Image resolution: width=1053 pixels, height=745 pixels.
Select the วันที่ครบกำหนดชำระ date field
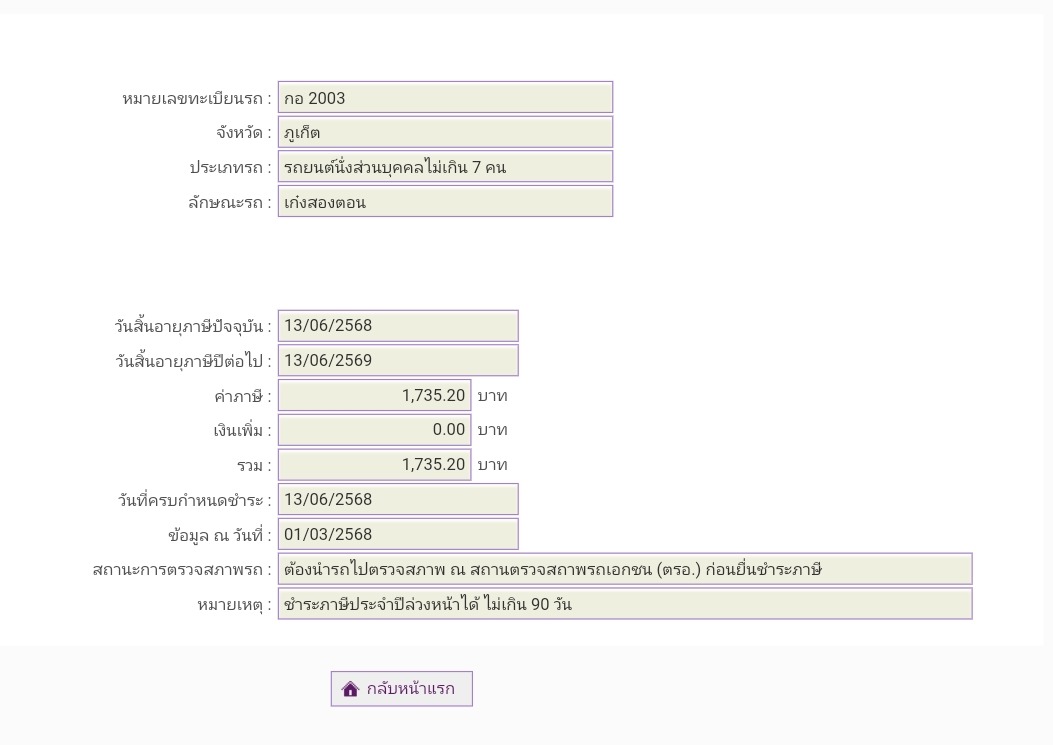(397, 499)
